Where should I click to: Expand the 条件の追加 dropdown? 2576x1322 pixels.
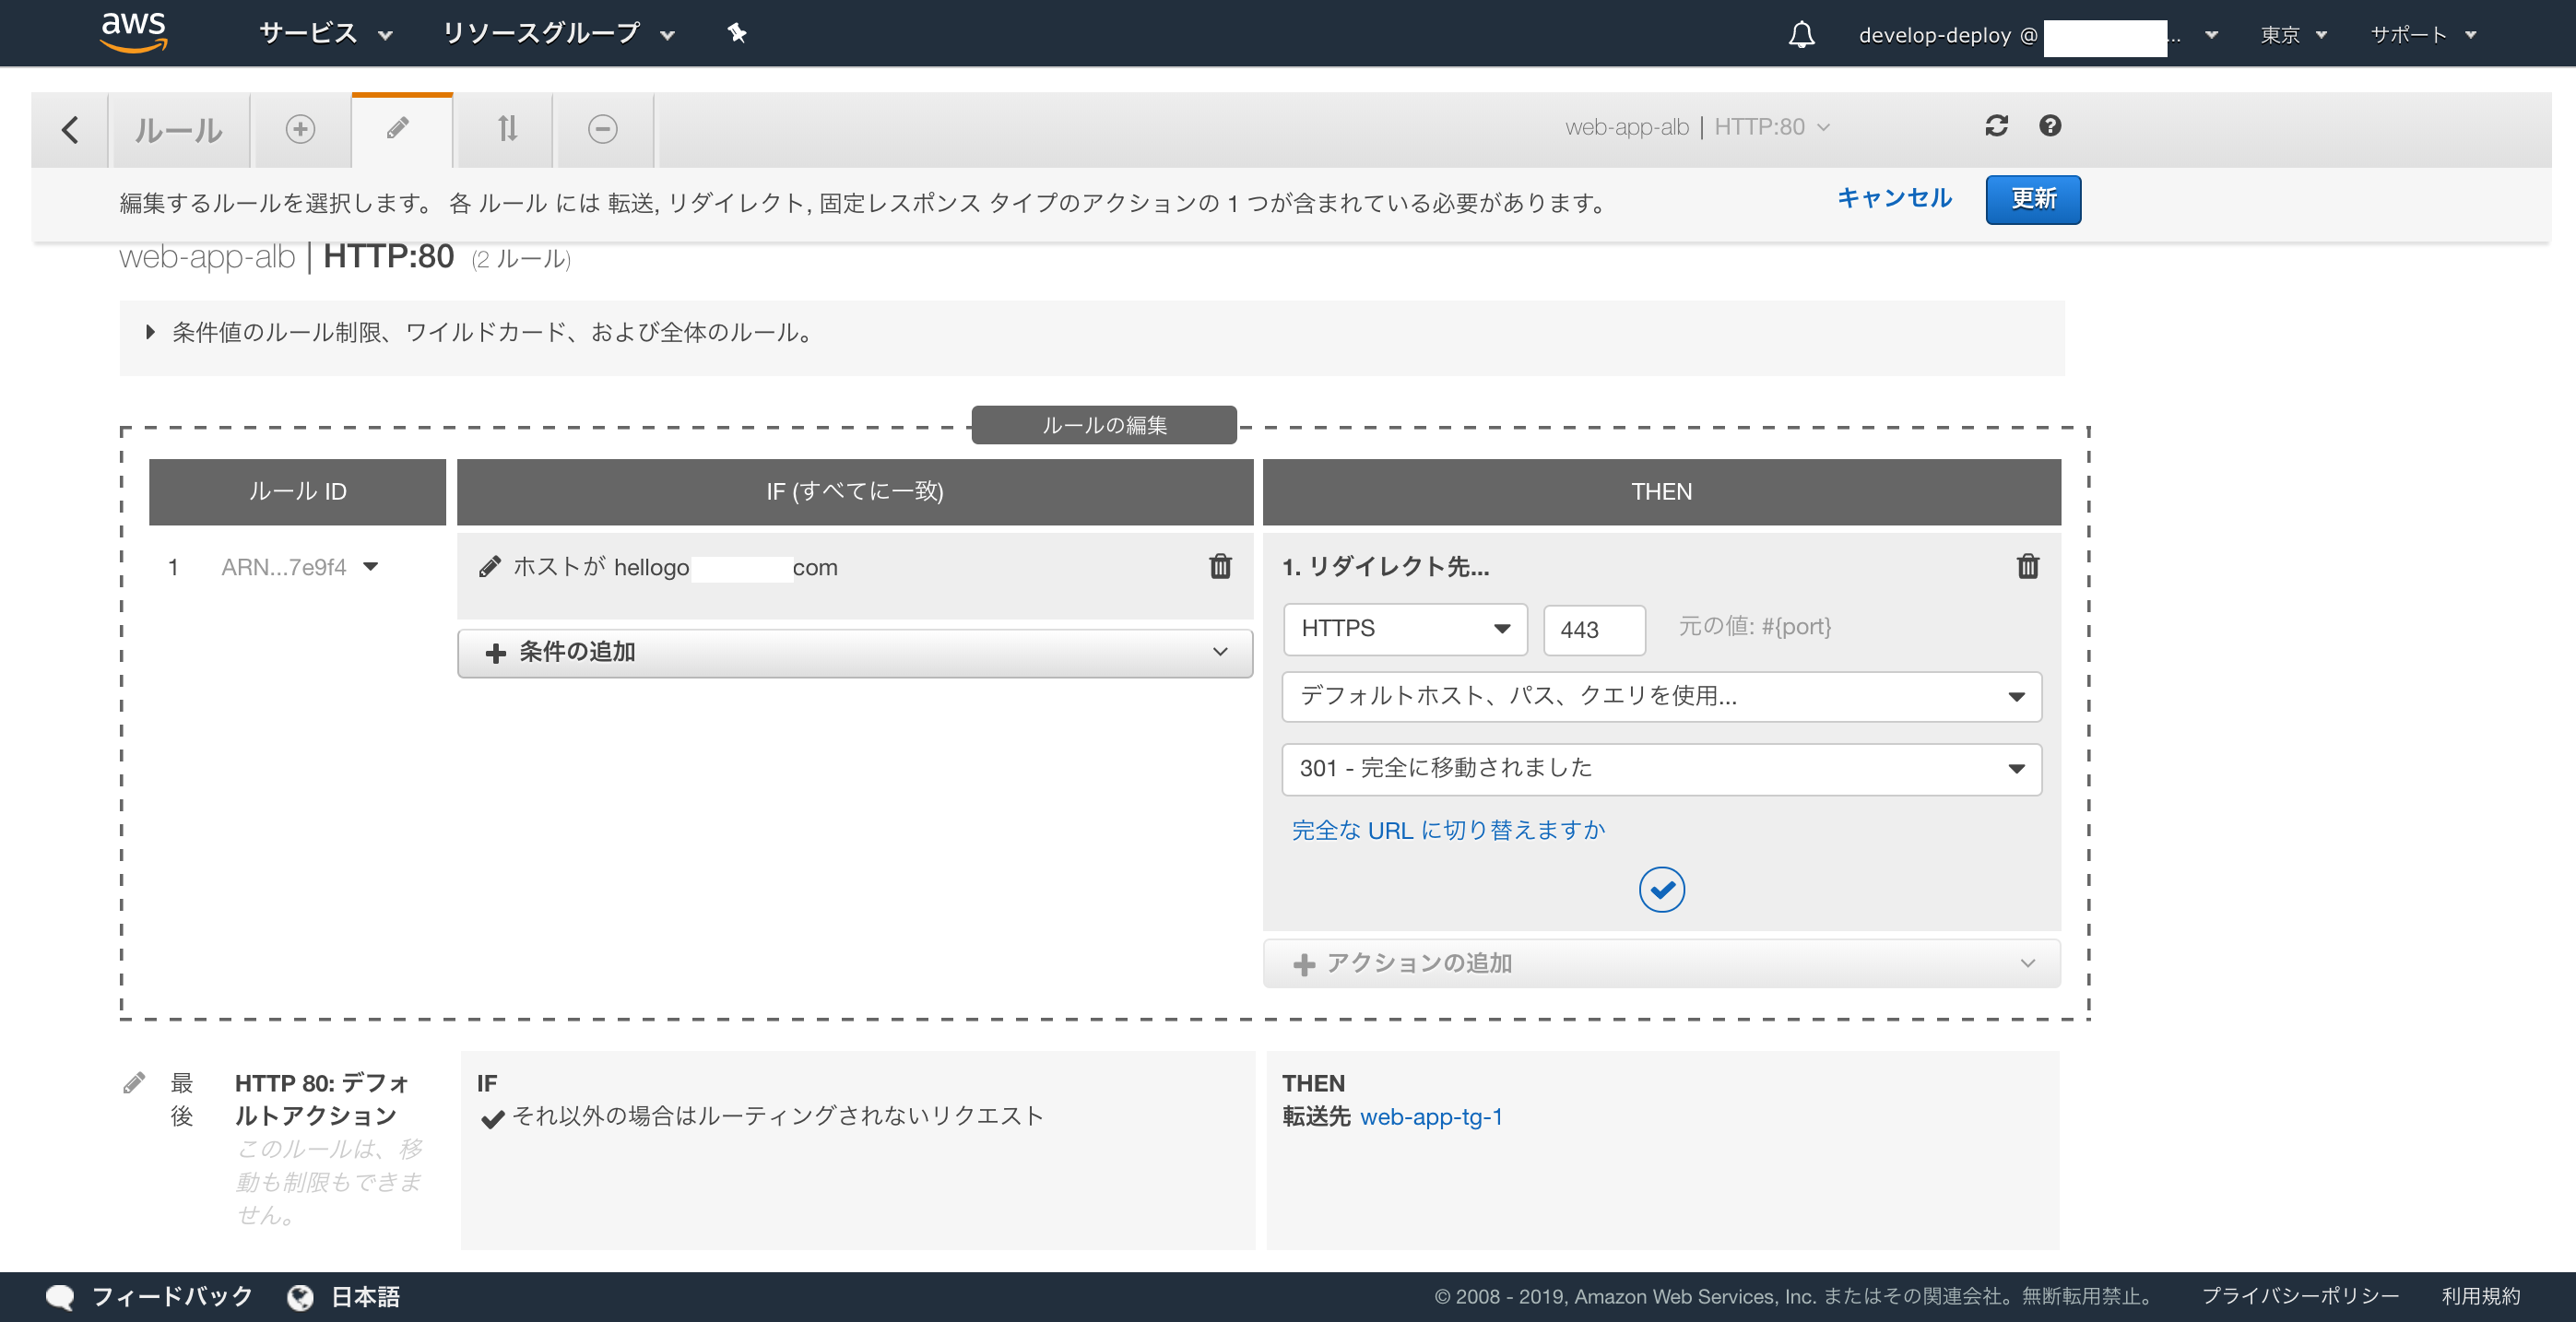click(x=854, y=653)
